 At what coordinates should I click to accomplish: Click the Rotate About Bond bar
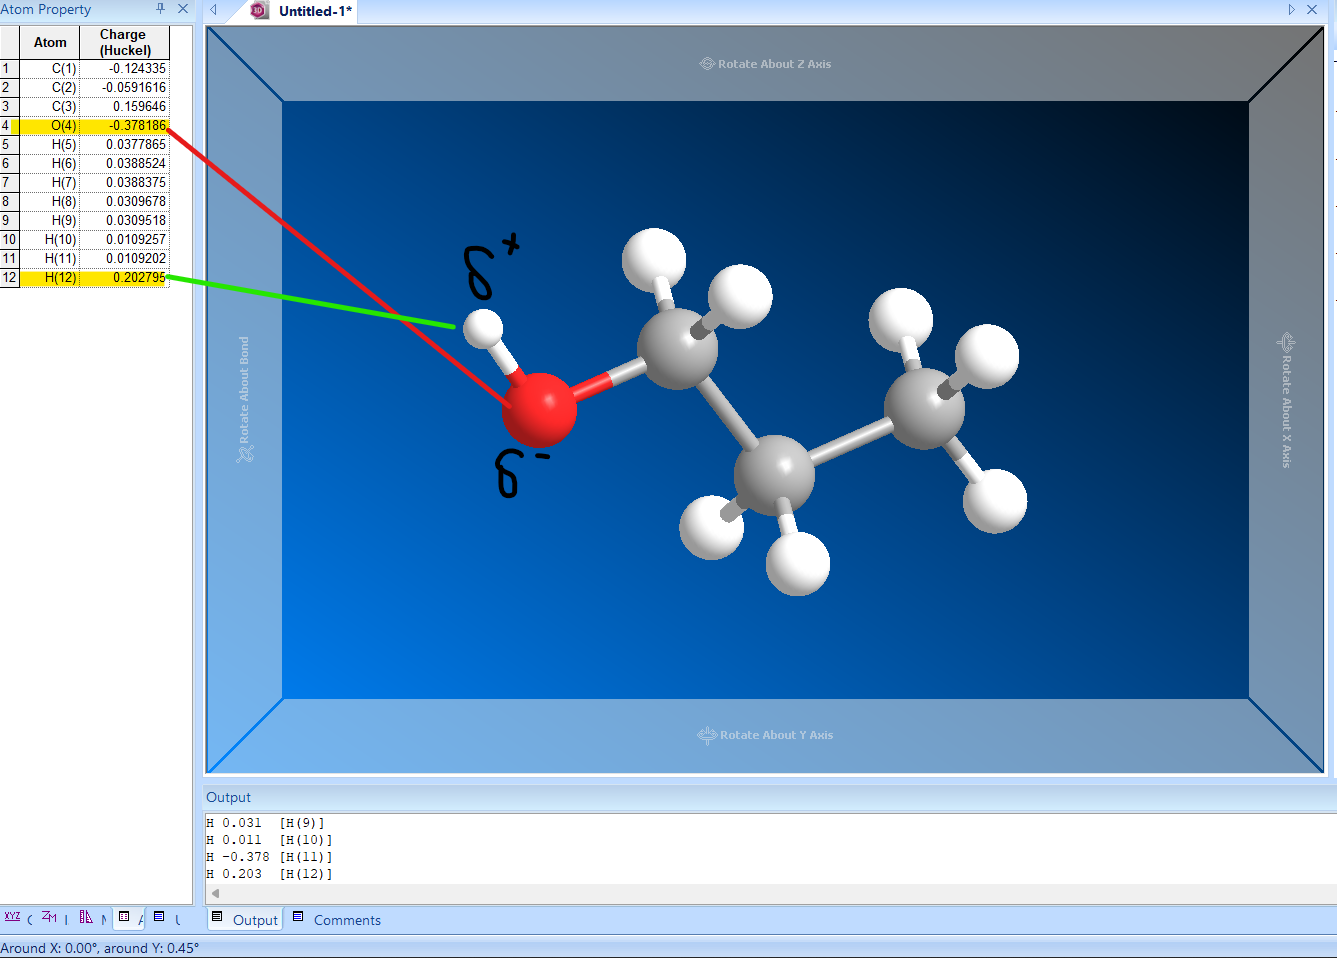(244, 400)
